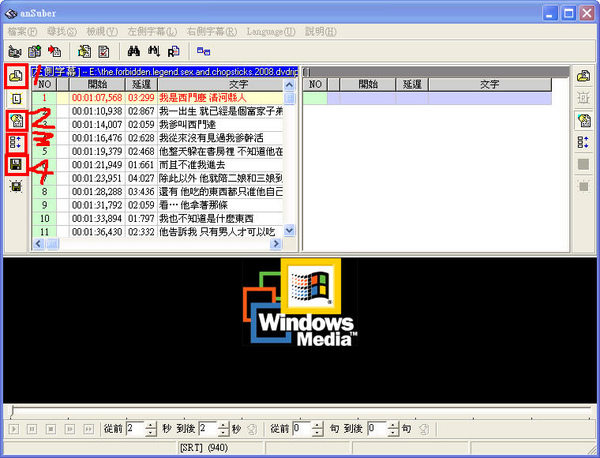Click the left panel 開始 column header
The image size is (600, 458).
click(97, 84)
